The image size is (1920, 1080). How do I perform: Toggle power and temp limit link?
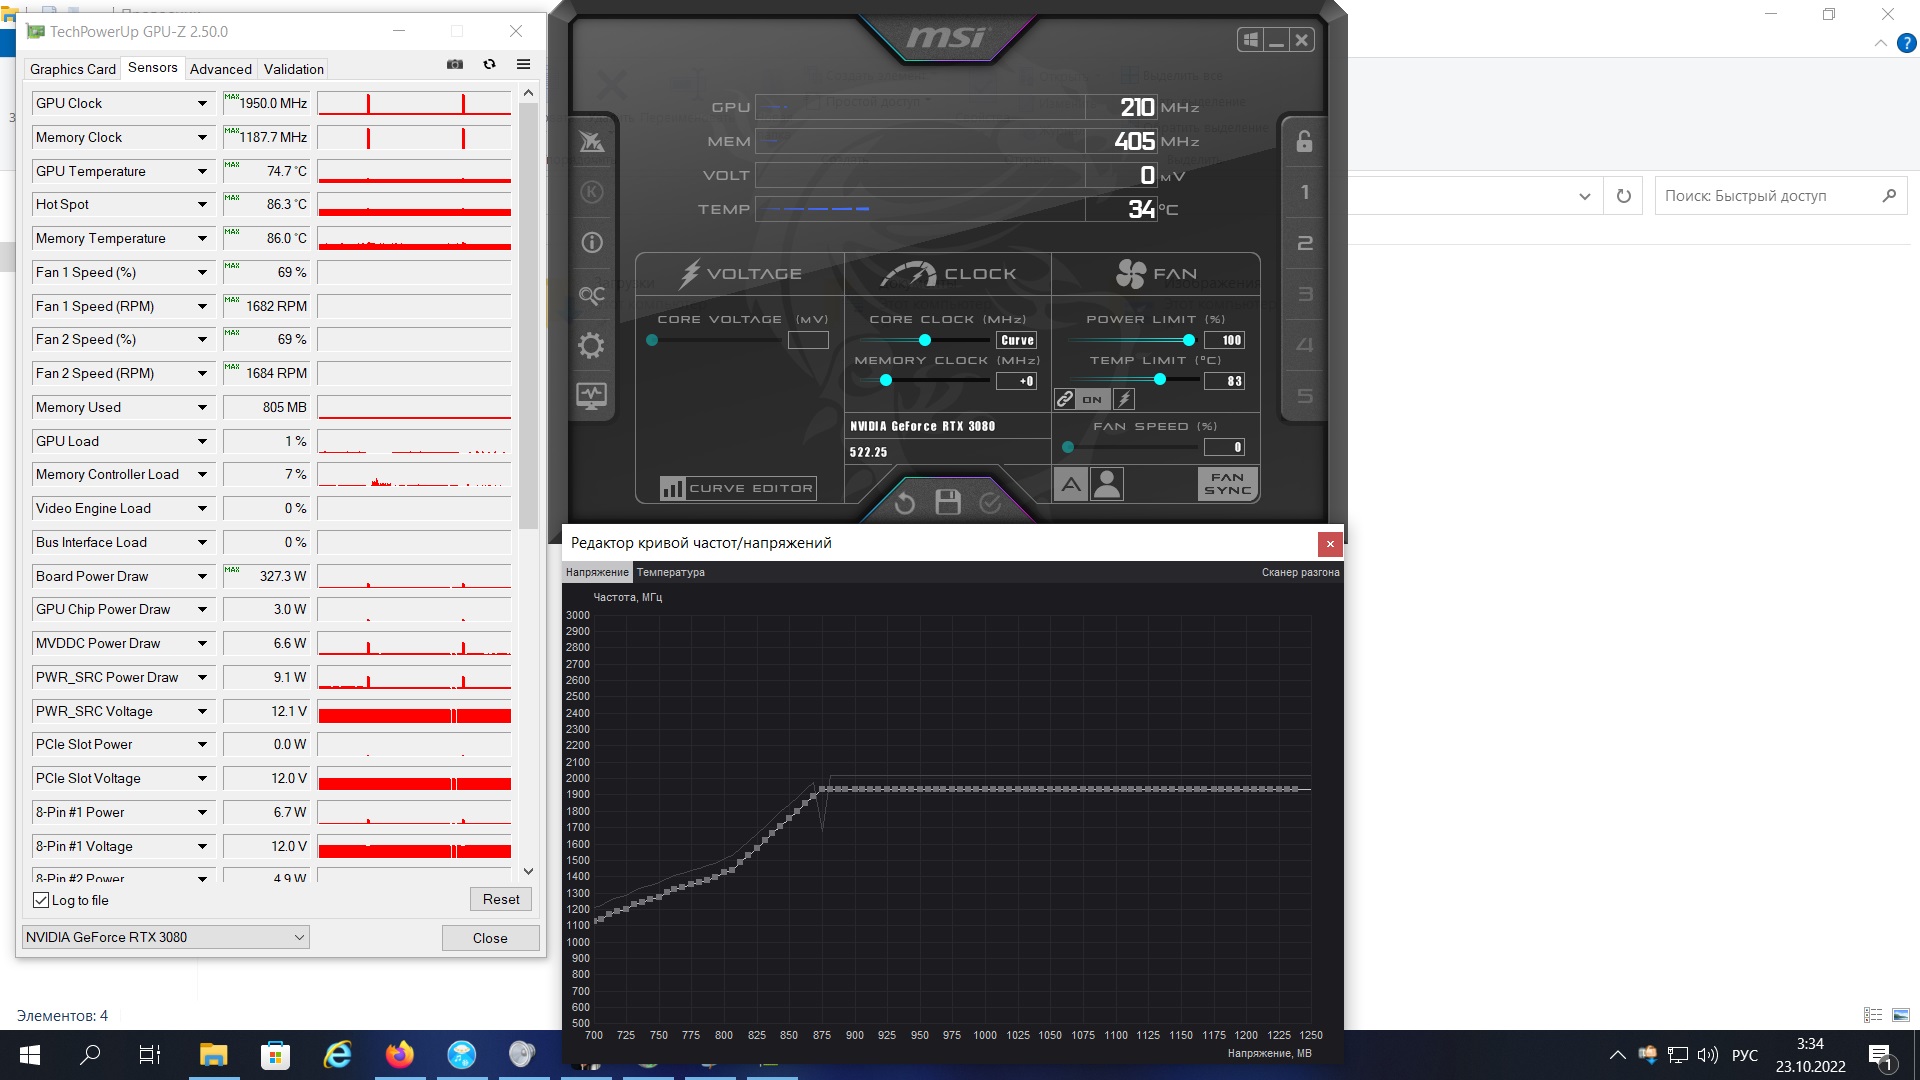click(x=1065, y=399)
